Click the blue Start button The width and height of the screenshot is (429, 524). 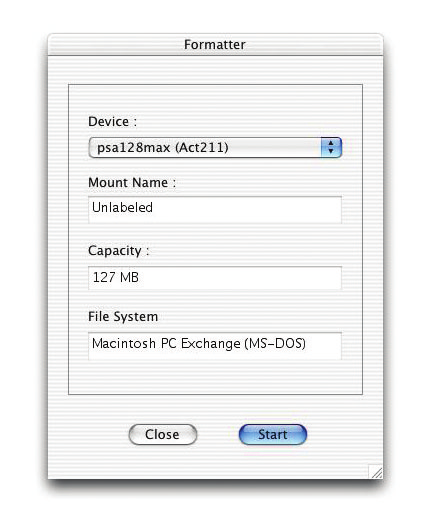click(x=273, y=434)
